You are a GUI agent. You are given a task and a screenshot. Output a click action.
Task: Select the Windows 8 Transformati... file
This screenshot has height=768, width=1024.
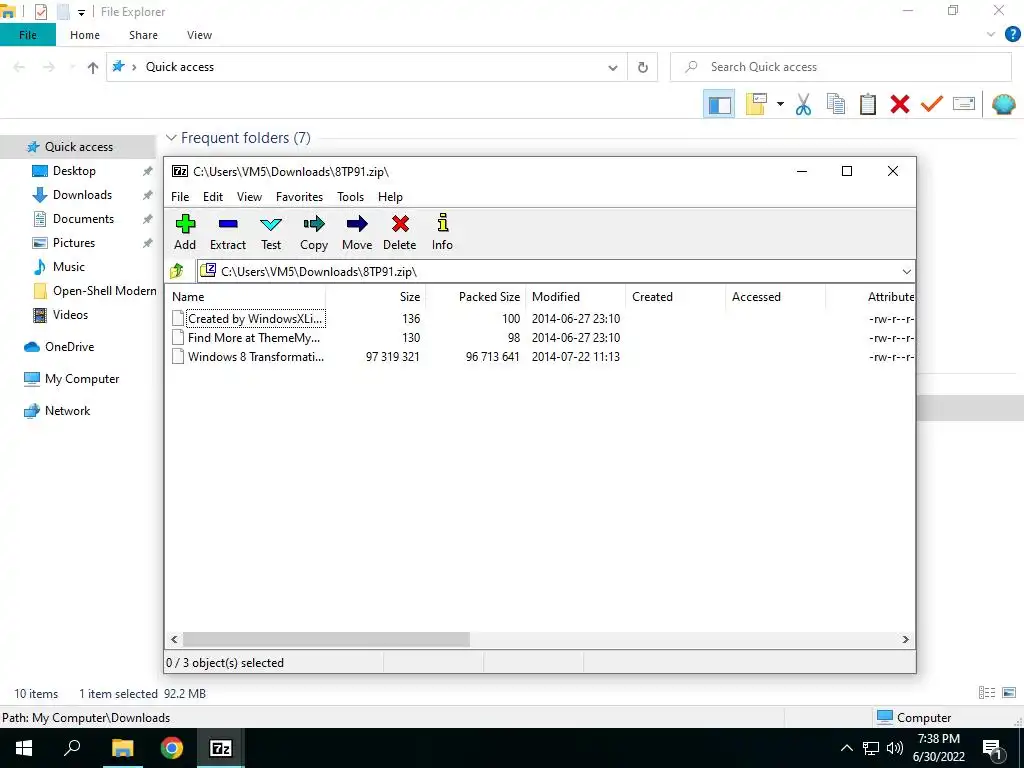[x=255, y=357]
